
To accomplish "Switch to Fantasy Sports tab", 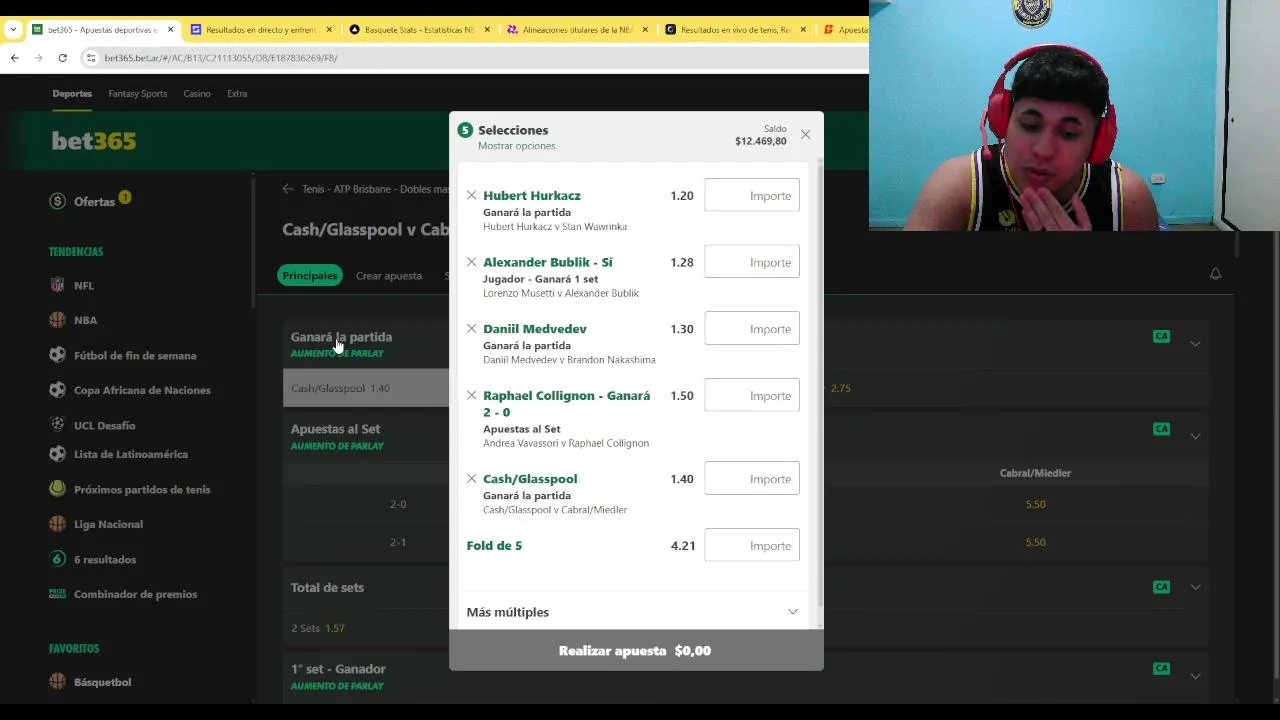I will [138, 94].
